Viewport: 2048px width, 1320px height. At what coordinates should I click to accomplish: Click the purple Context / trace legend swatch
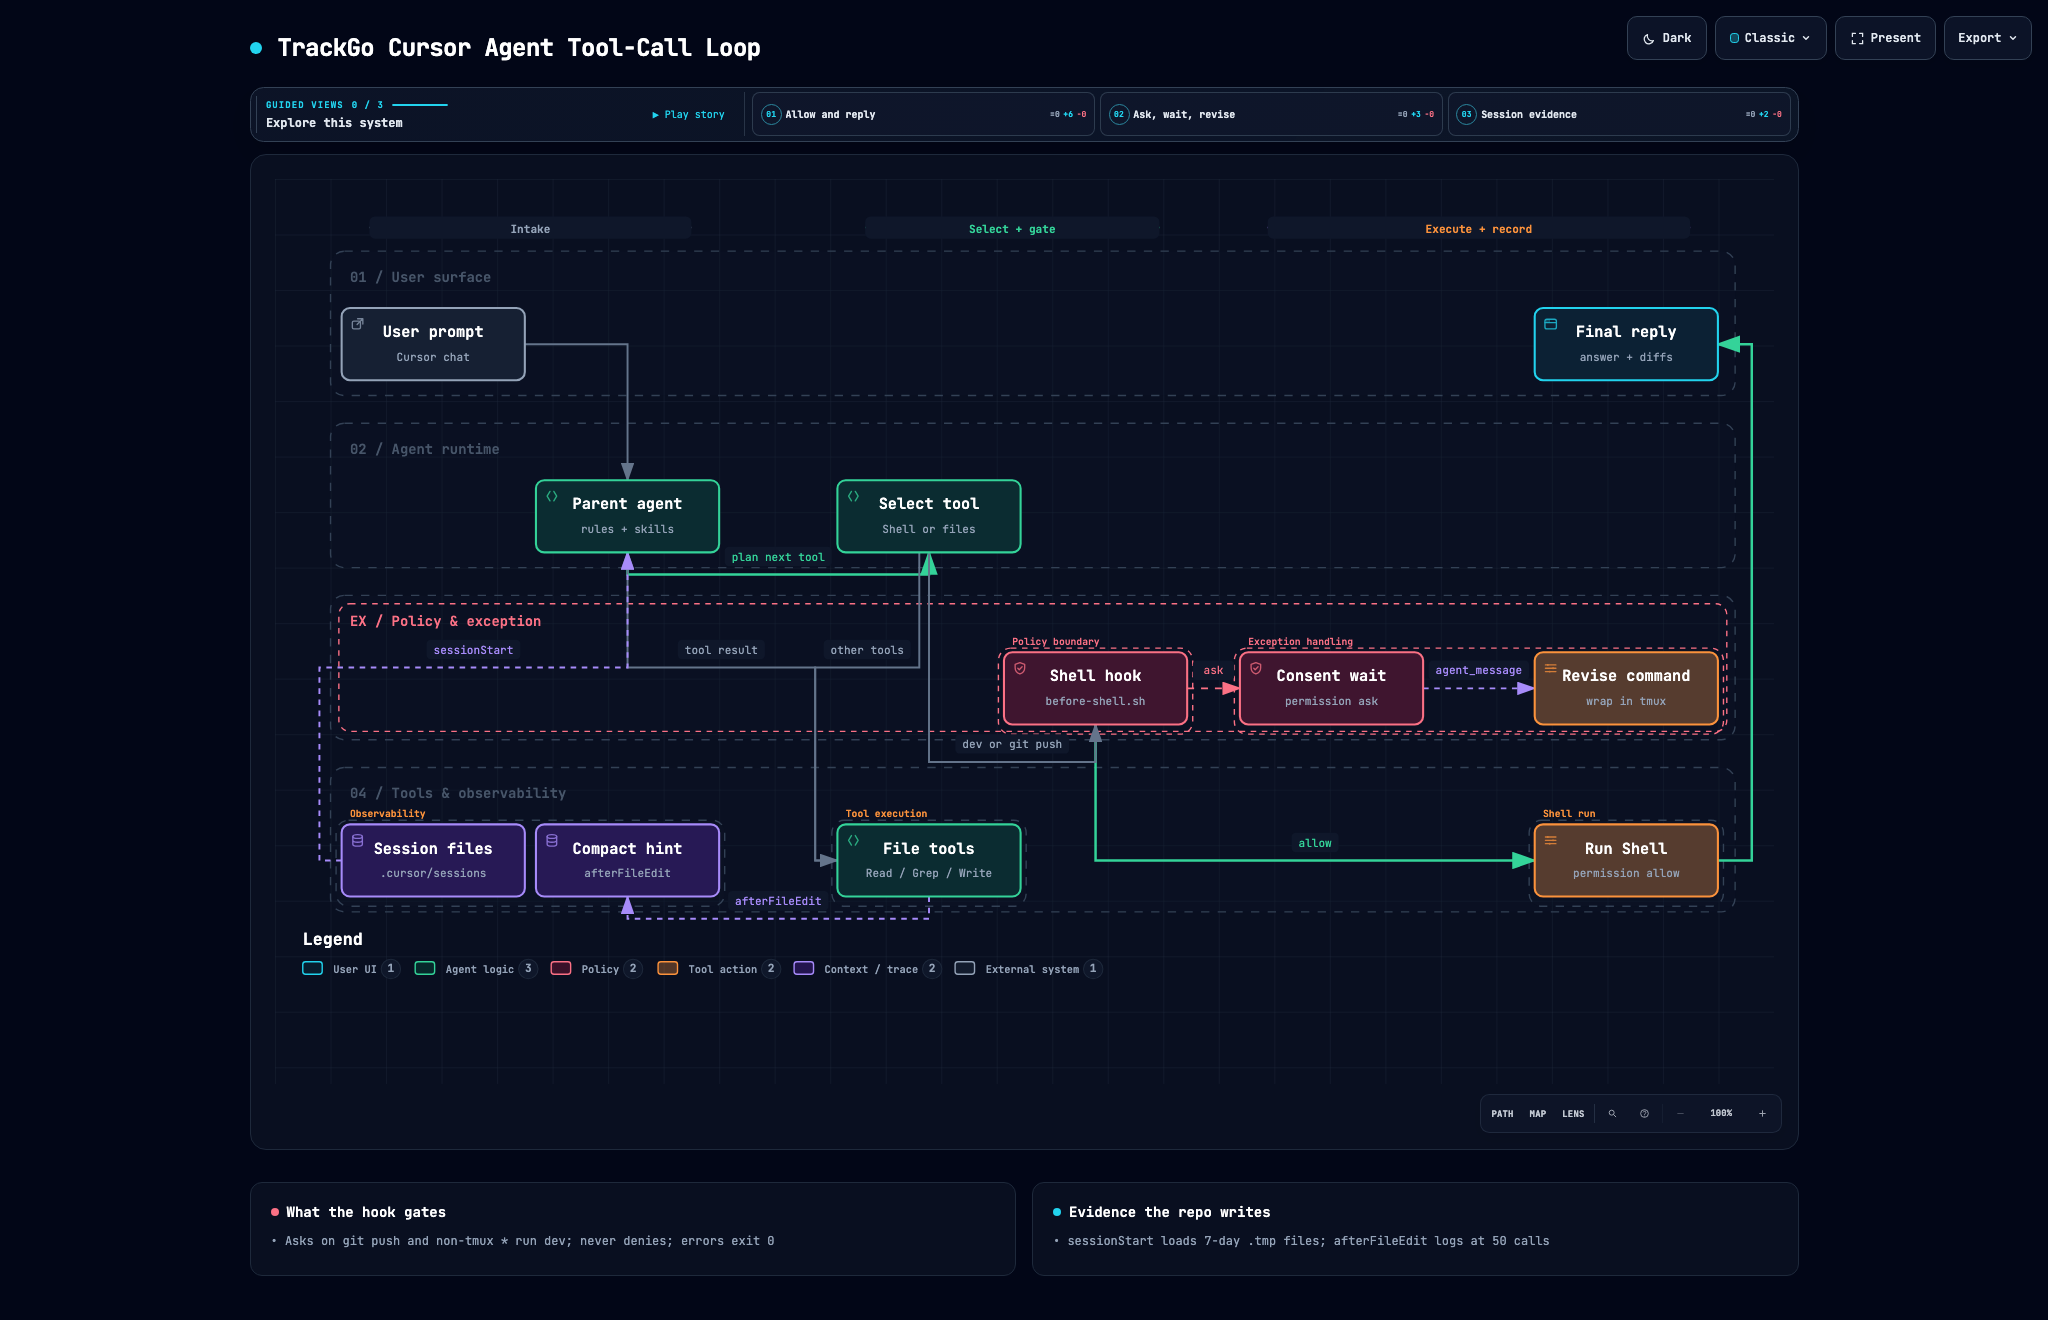(803, 968)
